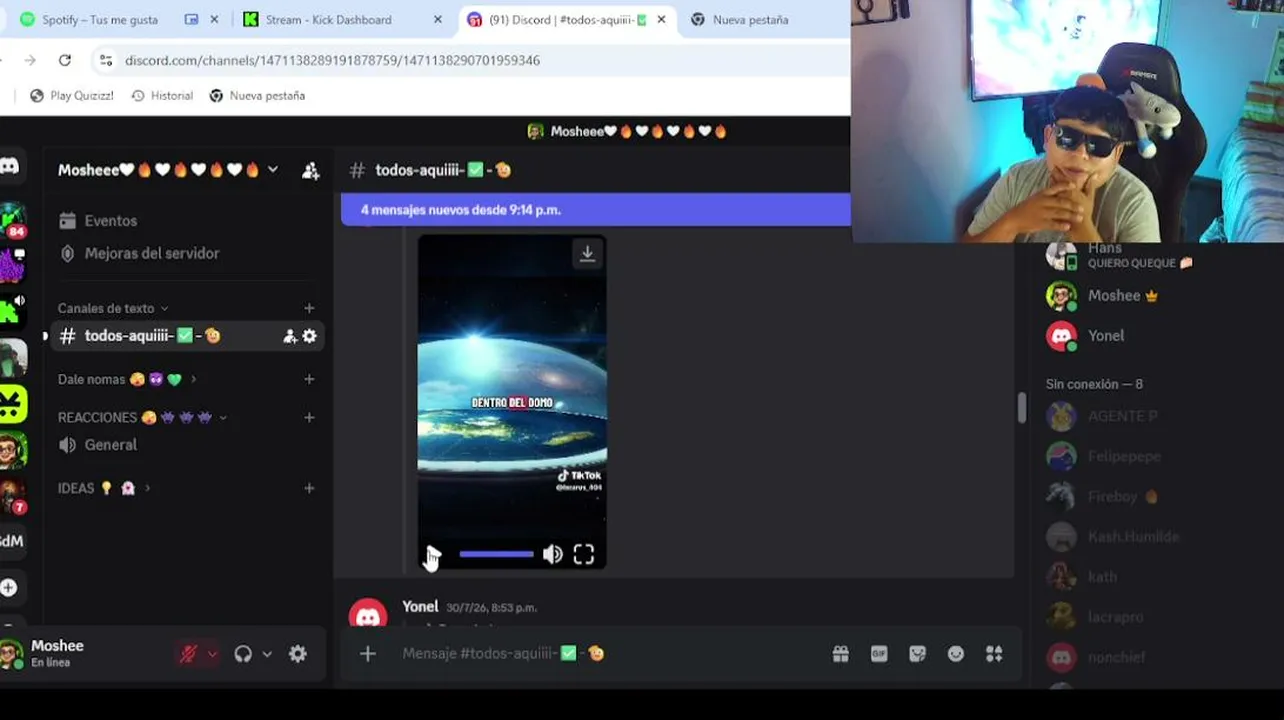
Task: Open Nueva pestaña bookmark
Action: (x=257, y=96)
